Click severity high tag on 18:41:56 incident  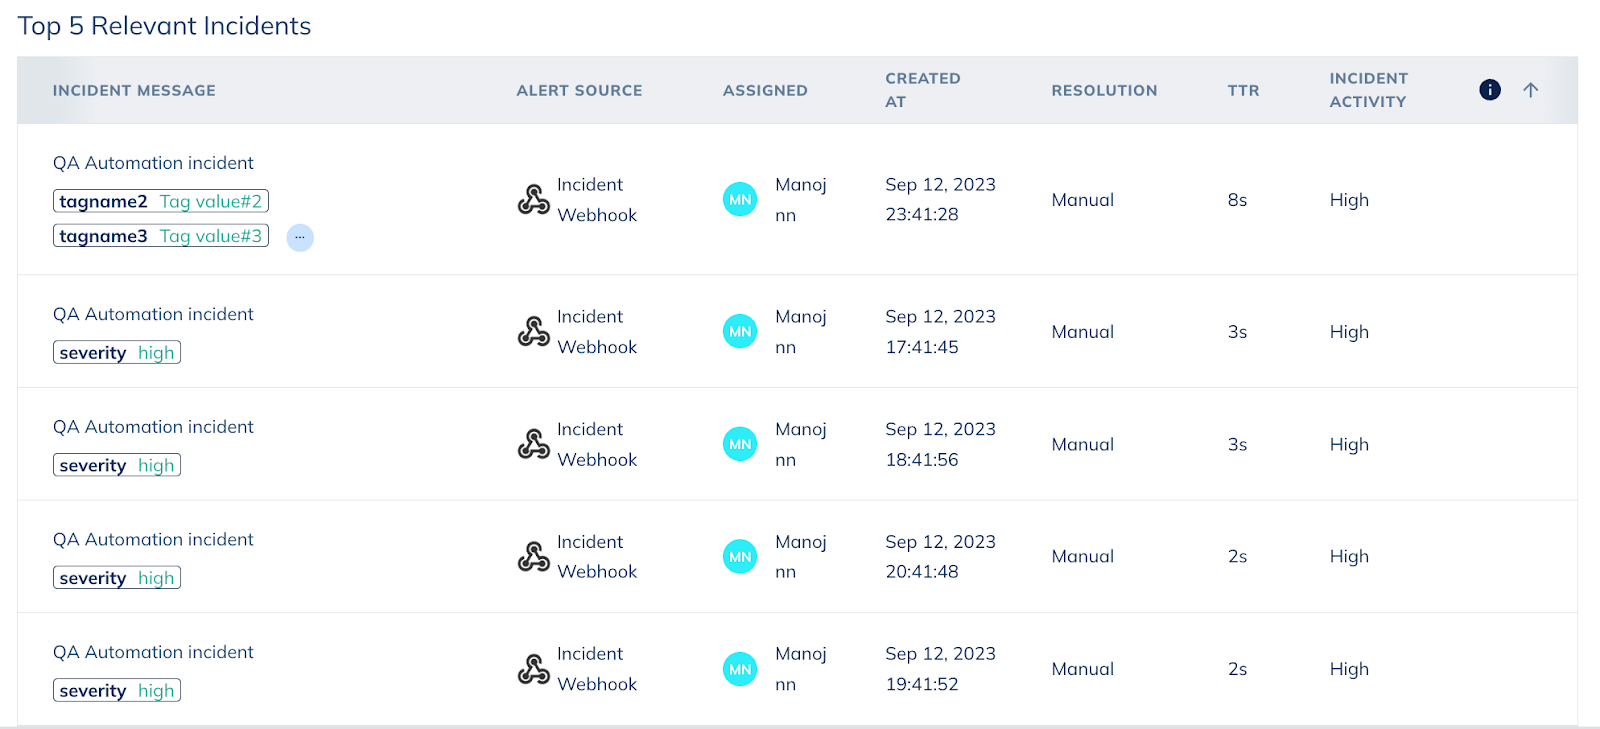click(117, 465)
